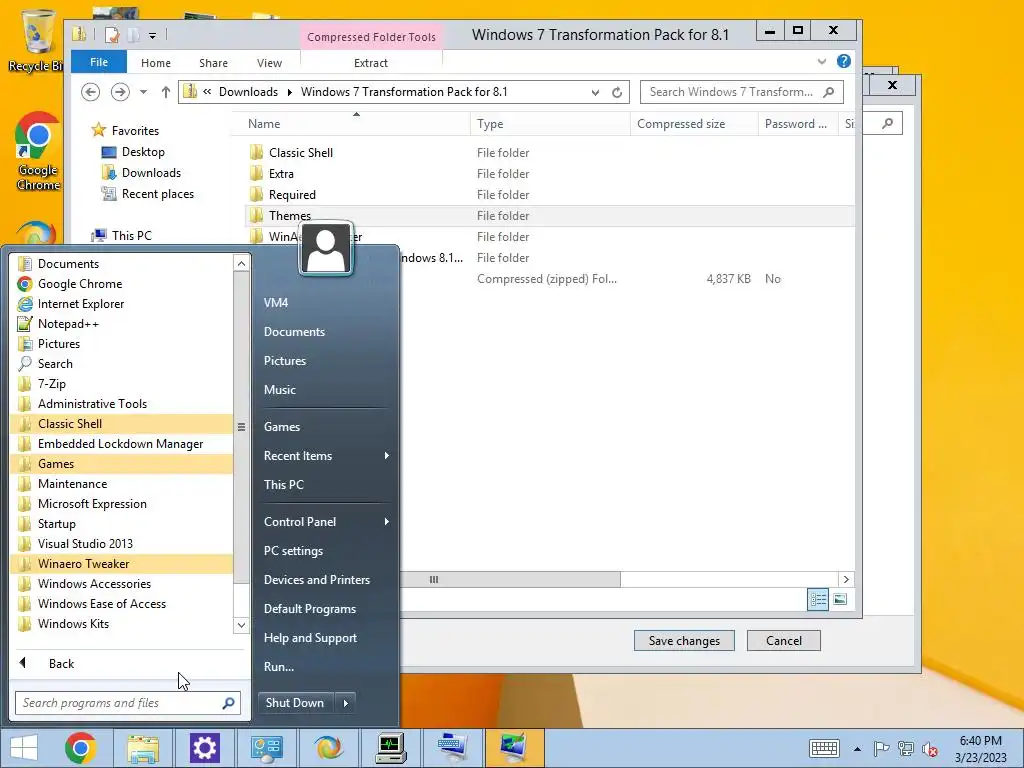Open the Customize Quick Access Toolbar dropdown
Viewport: 1024px width, 768px height.
point(152,35)
